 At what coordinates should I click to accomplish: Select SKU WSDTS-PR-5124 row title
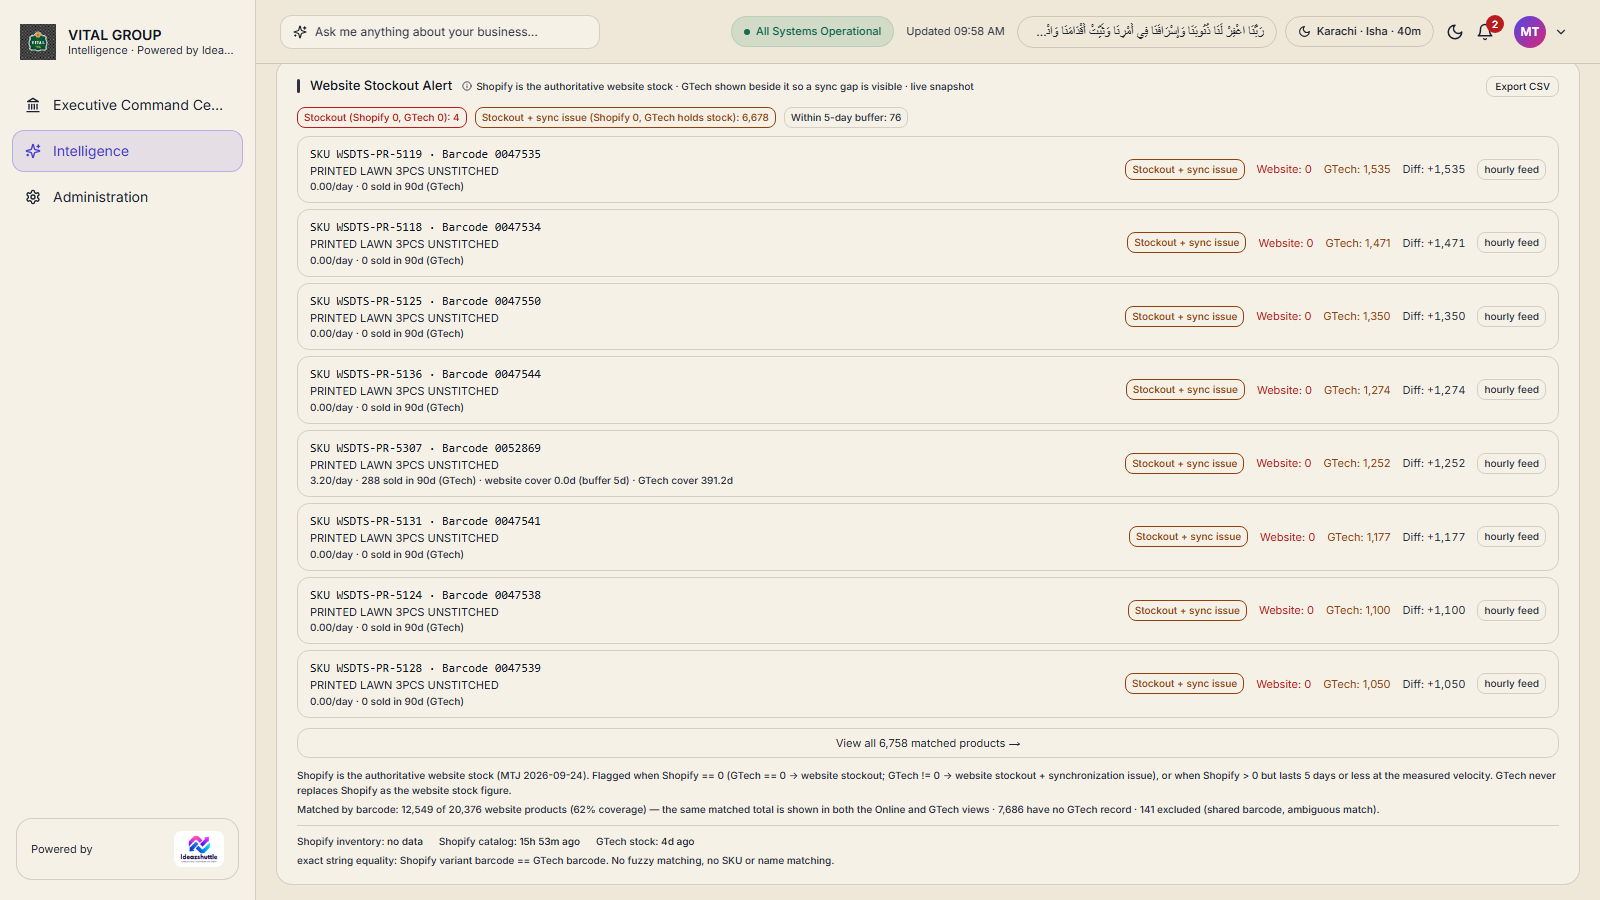click(x=425, y=595)
